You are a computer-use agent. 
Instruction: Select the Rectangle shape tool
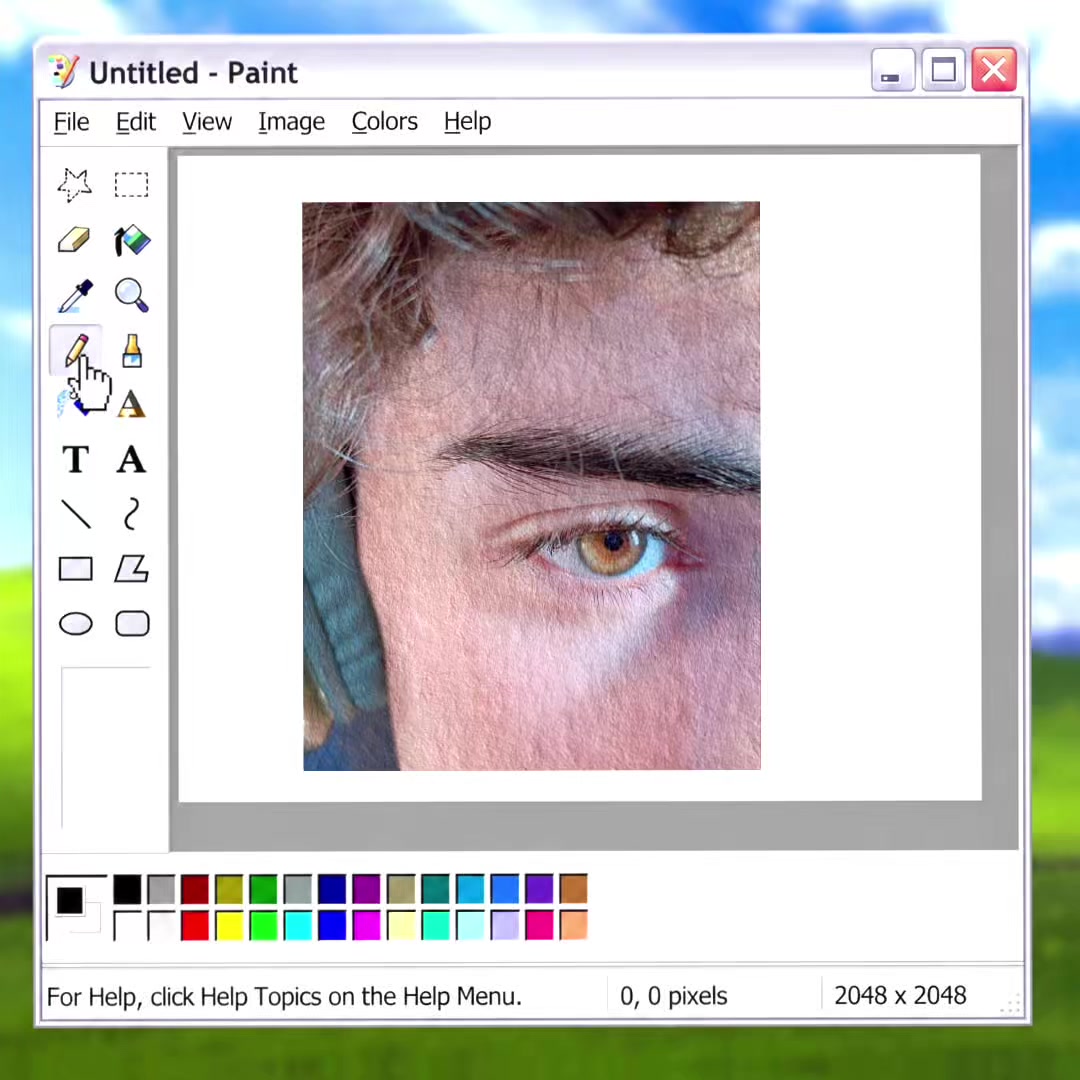coord(76,569)
